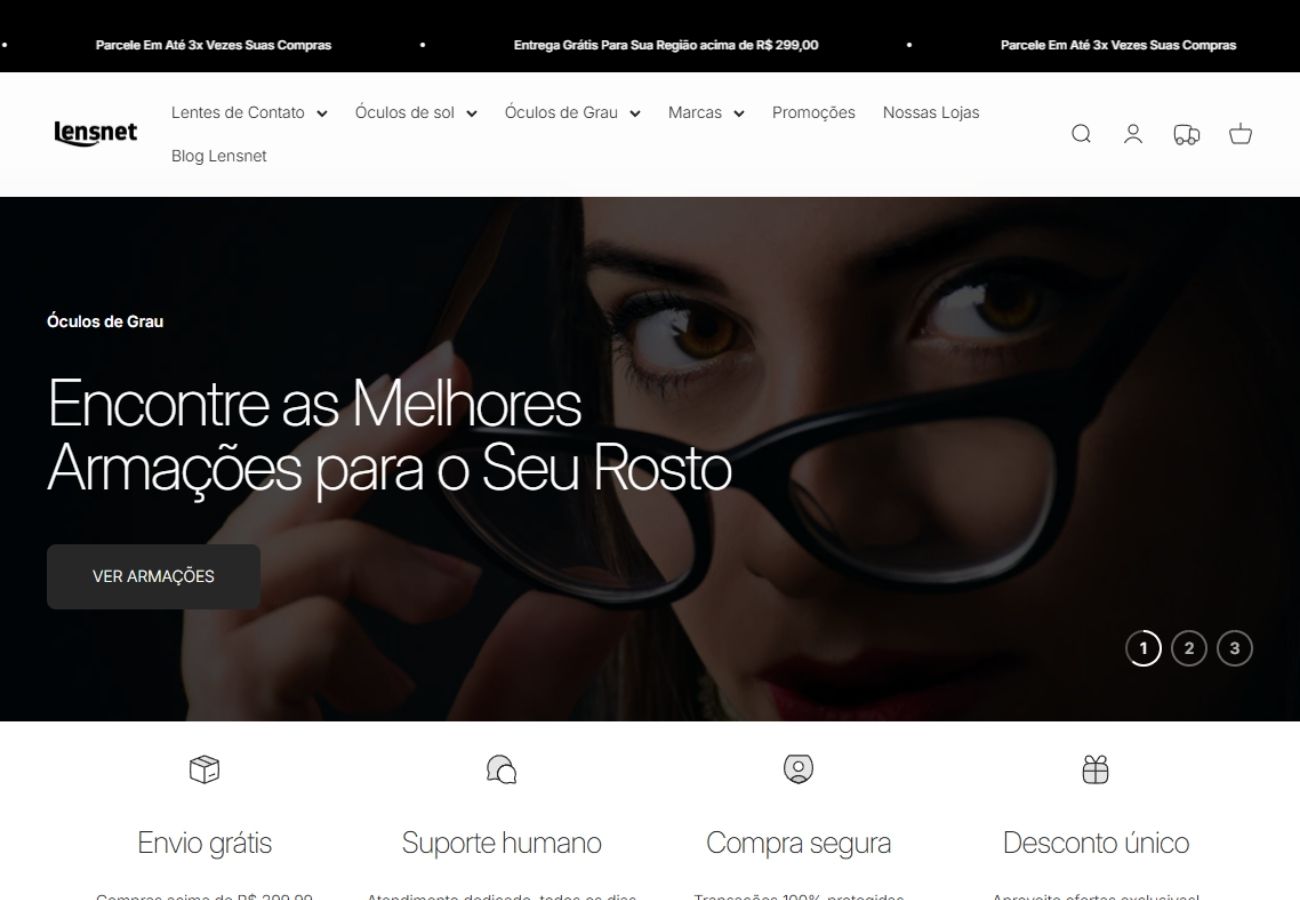Click the chat bubble icon above Suporte humano

[501, 769]
